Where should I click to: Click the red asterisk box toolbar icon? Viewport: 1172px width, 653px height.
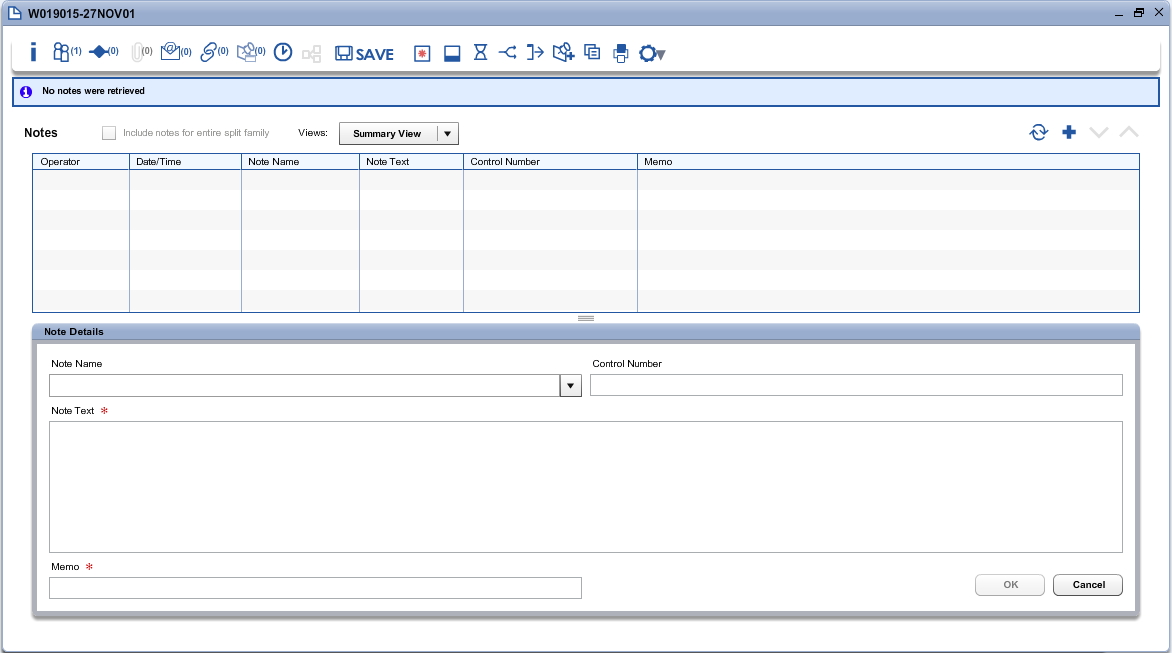(x=422, y=54)
